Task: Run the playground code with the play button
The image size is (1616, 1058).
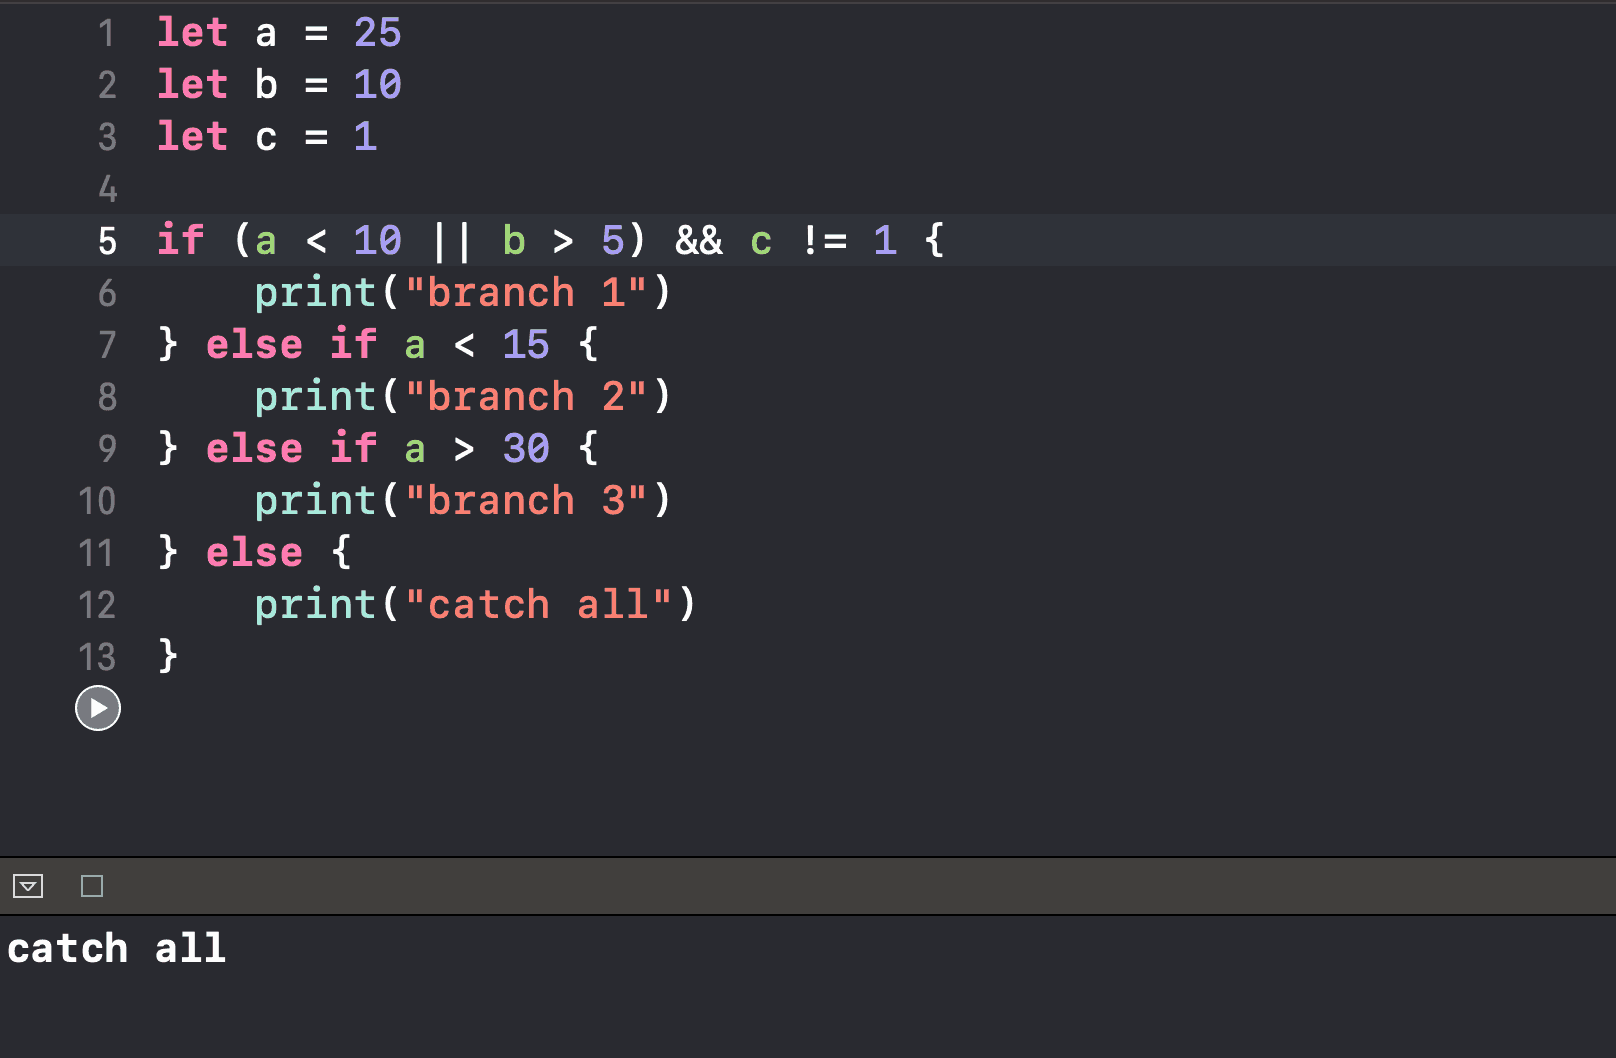Action: (x=98, y=708)
